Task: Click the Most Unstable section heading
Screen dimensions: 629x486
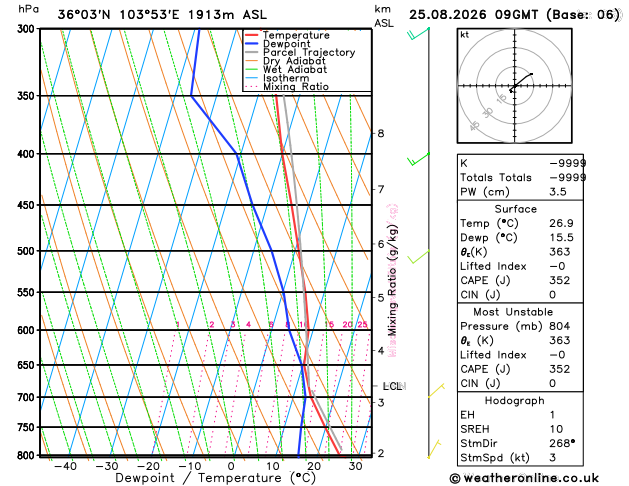Action: 513,312
